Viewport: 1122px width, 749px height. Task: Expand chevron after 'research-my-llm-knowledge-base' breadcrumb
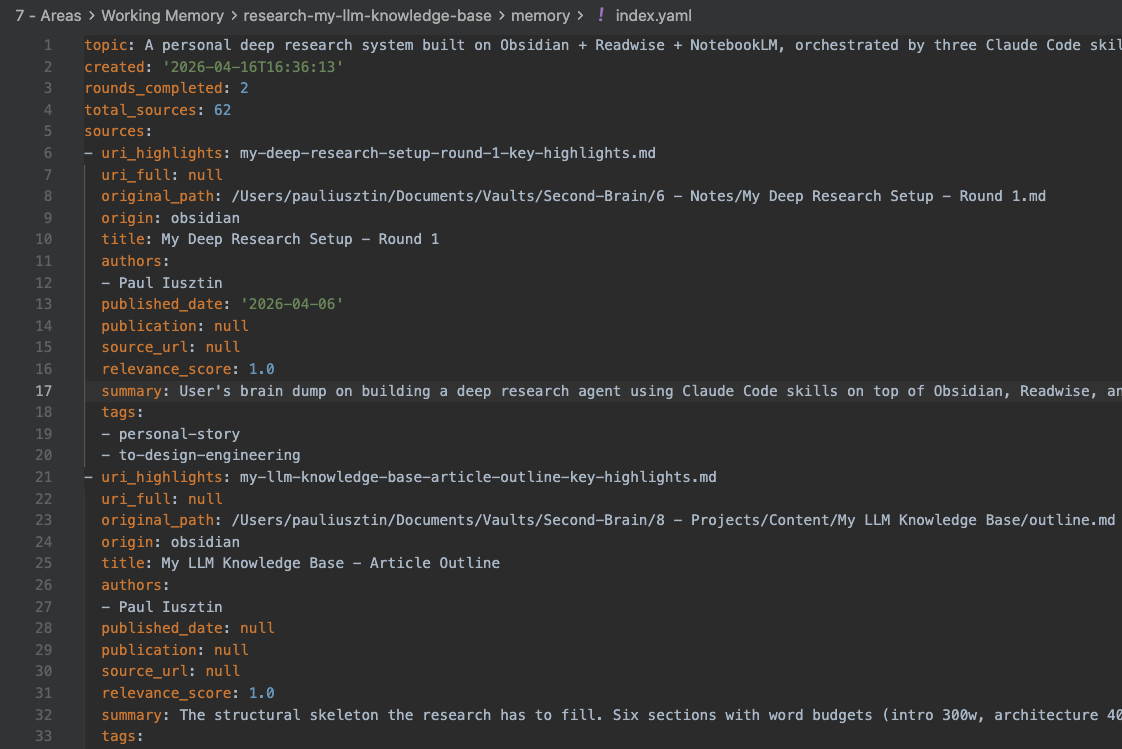click(x=501, y=16)
